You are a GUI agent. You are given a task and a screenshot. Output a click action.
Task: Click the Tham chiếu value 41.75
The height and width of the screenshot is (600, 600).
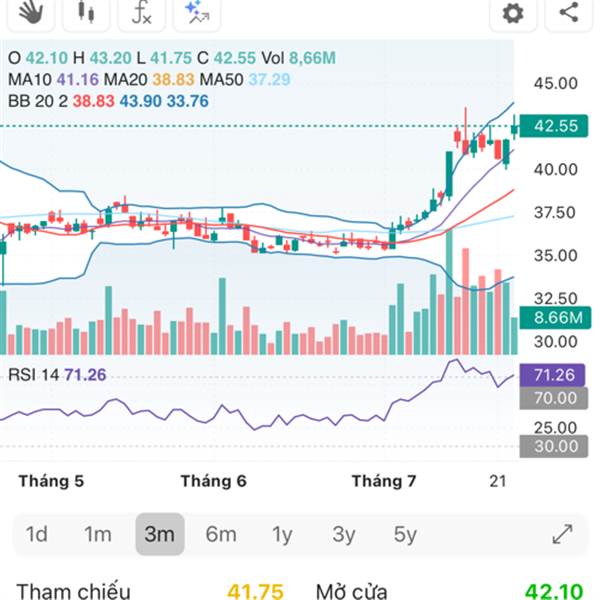click(x=255, y=591)
